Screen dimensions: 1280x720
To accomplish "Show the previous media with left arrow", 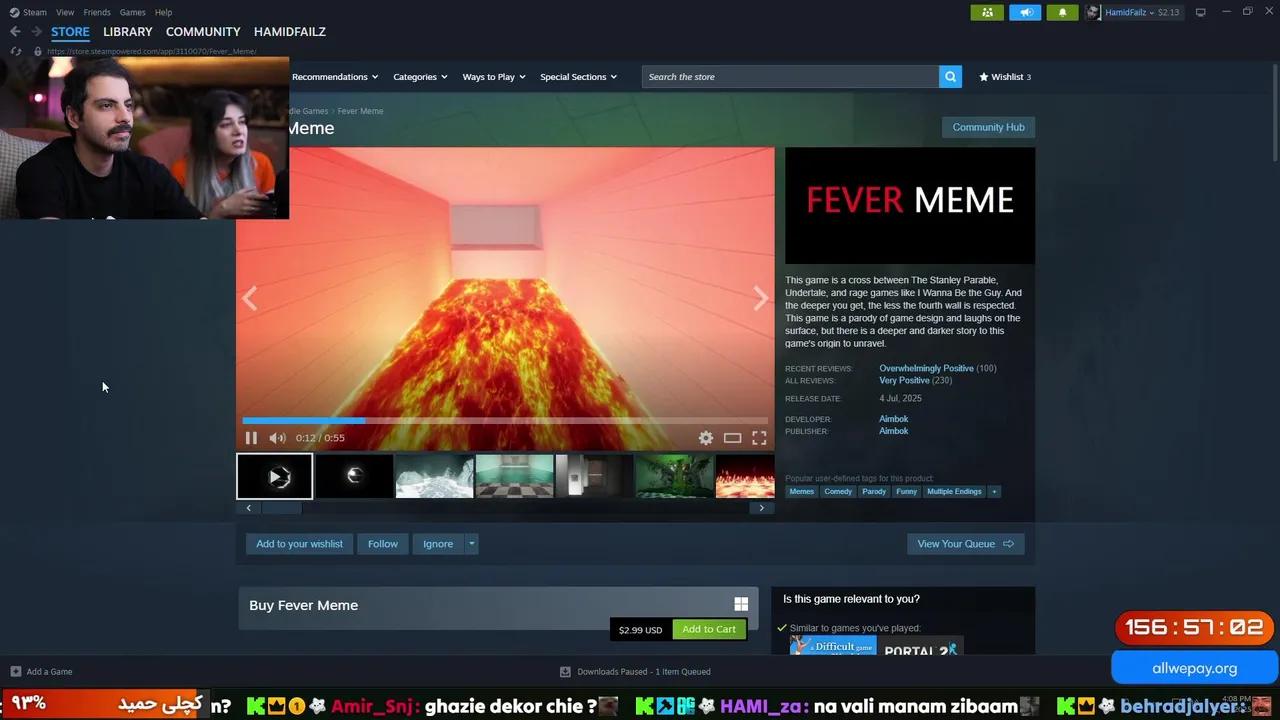I will [x=250, y=298].
